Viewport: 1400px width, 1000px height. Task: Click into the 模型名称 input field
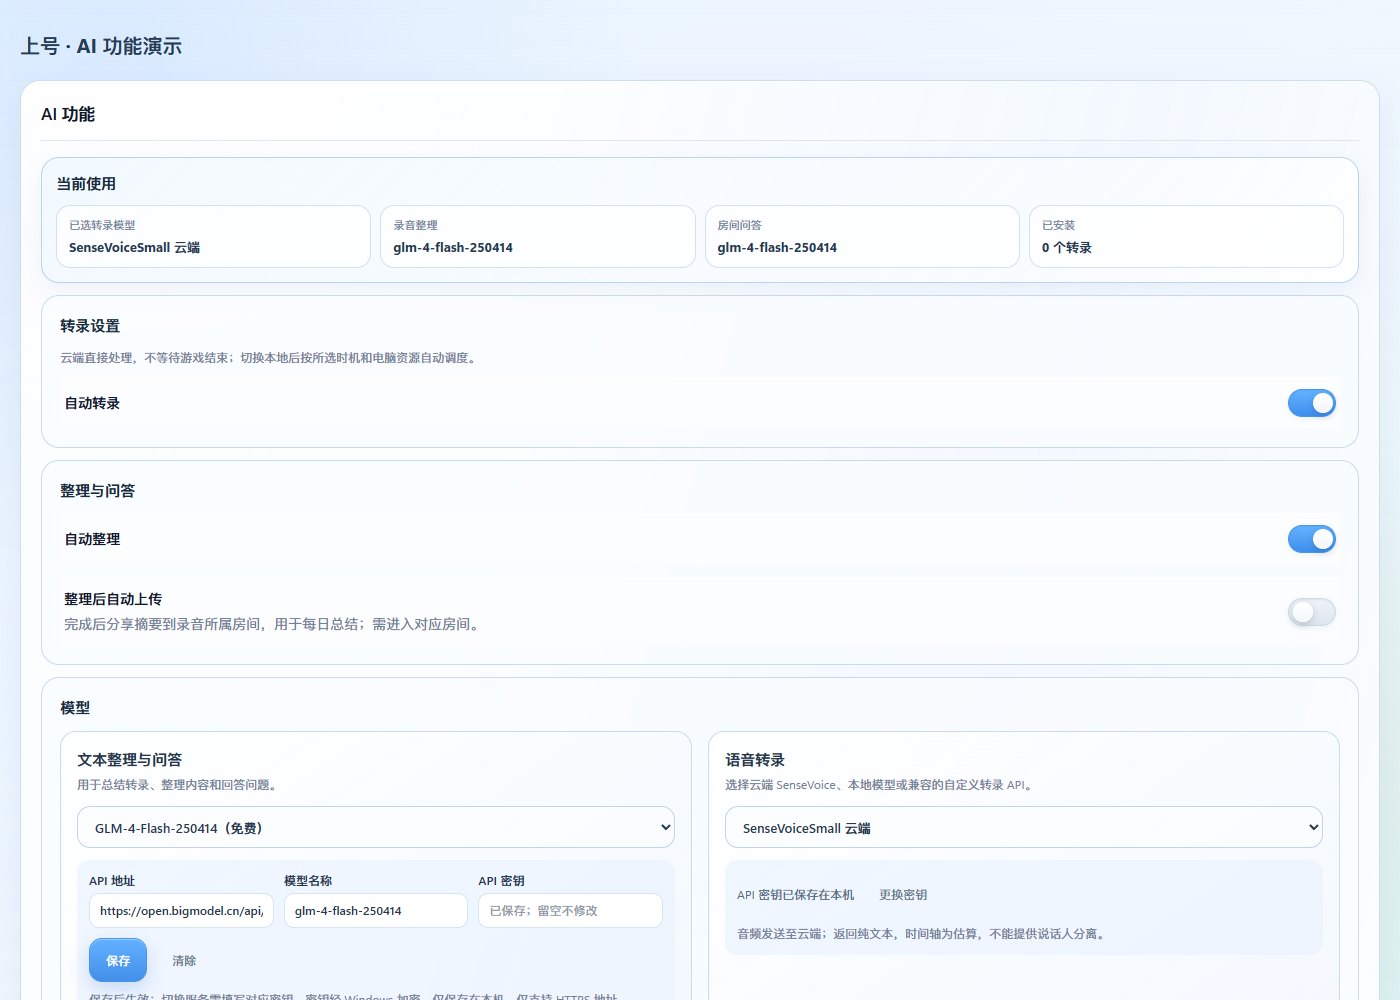pos(376,911)
